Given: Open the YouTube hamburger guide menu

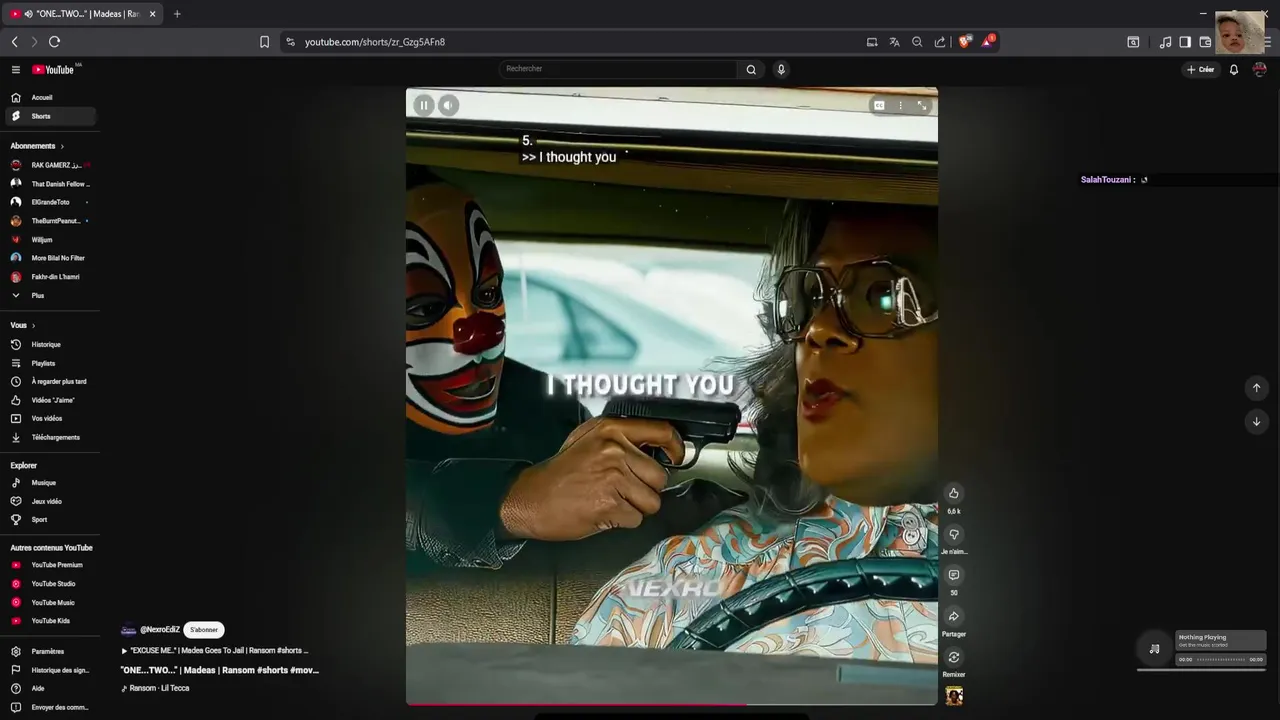Looking at the screenshot, I should pyautogui.click(x=16, y=69).
